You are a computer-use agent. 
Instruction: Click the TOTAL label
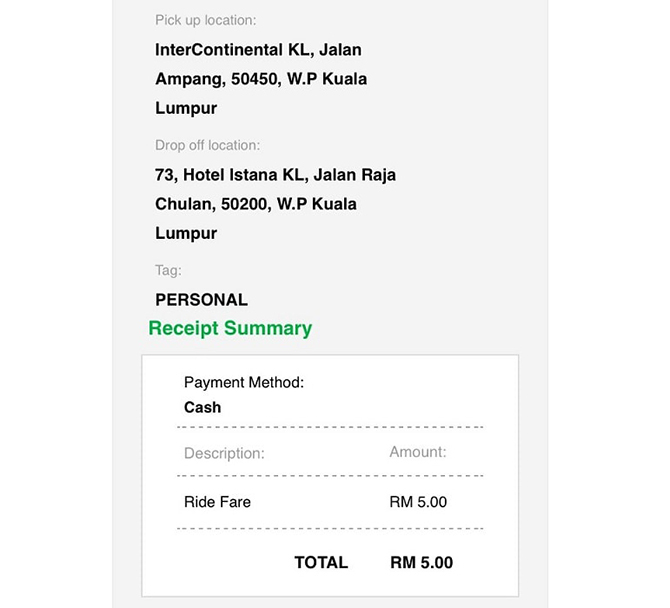(x=321, y=562)
